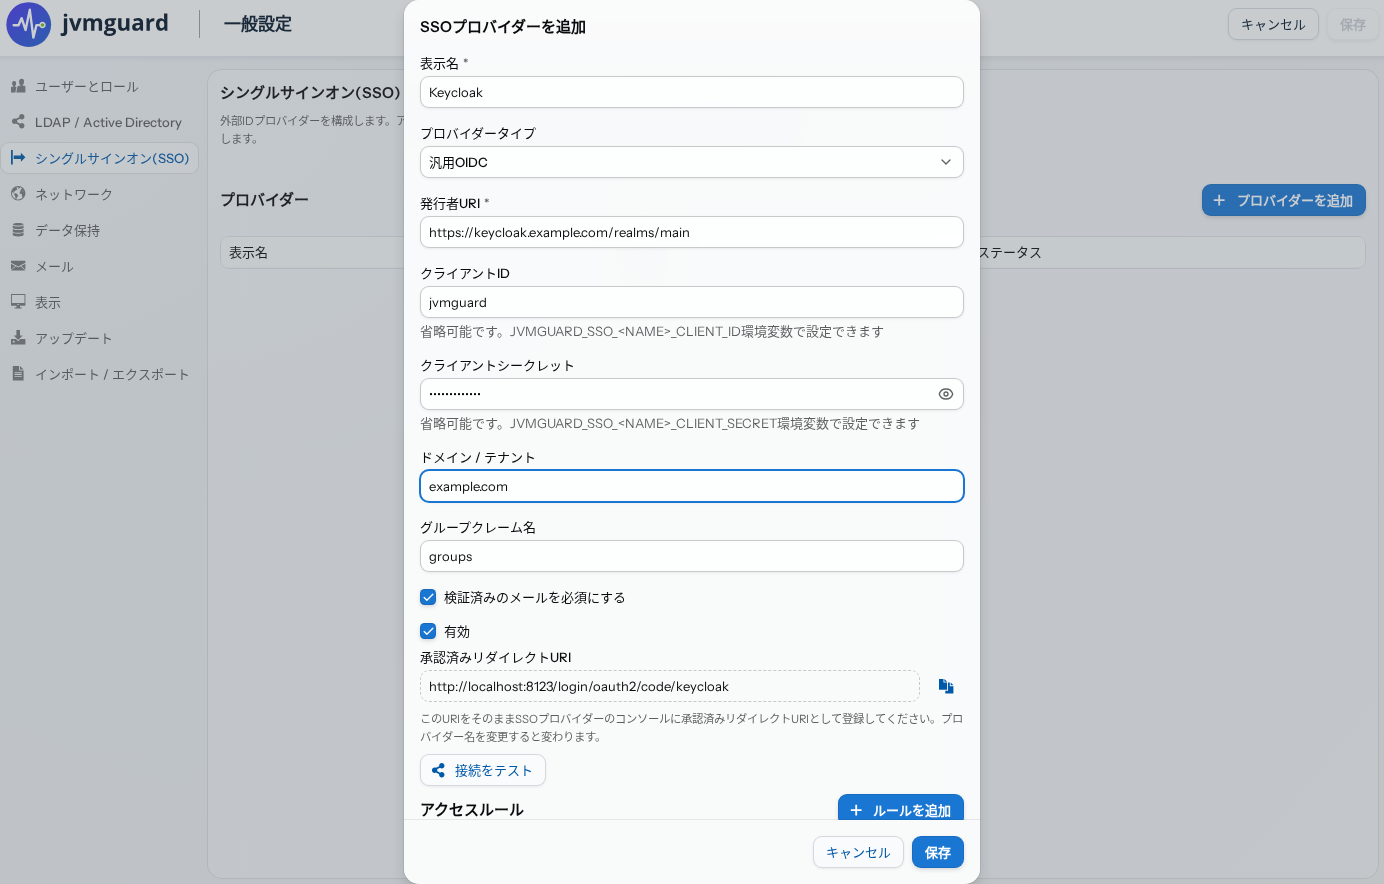Click the redirect URI text box

click(x=670, y=686)
